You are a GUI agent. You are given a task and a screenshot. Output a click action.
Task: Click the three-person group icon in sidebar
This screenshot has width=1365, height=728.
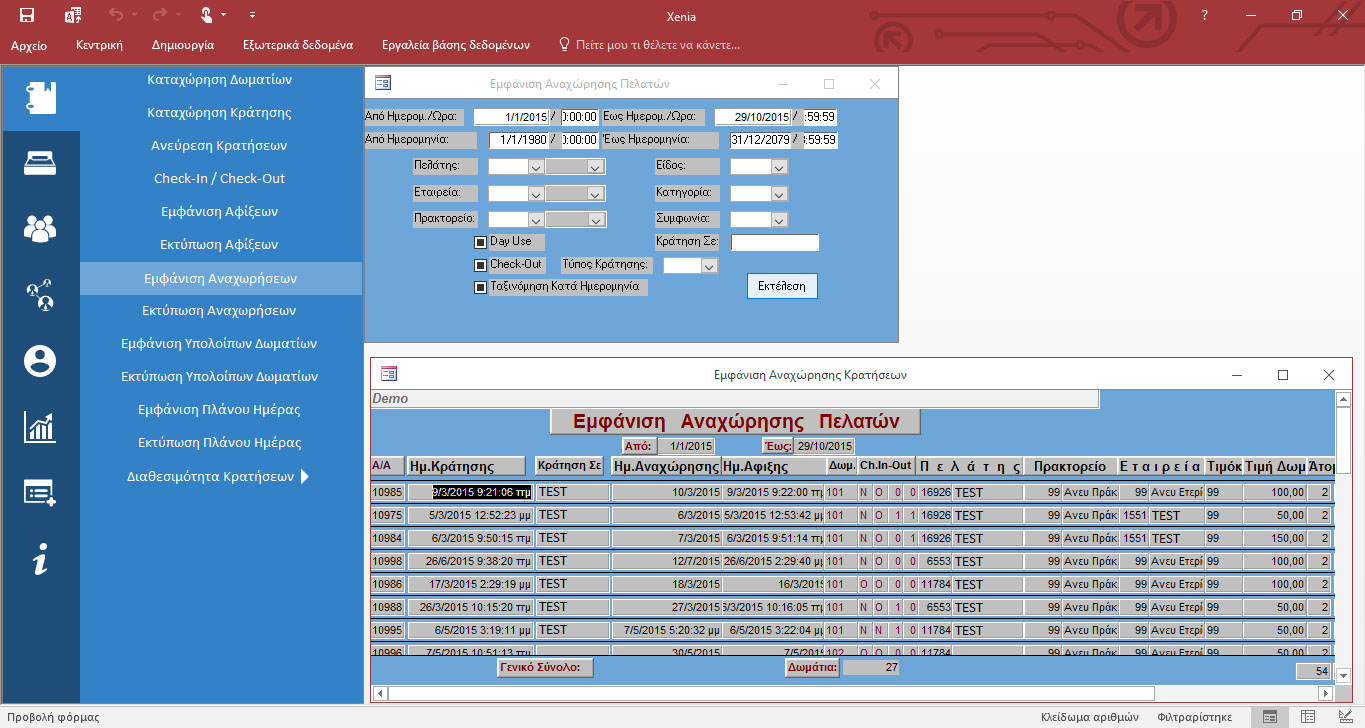point(40,229)
